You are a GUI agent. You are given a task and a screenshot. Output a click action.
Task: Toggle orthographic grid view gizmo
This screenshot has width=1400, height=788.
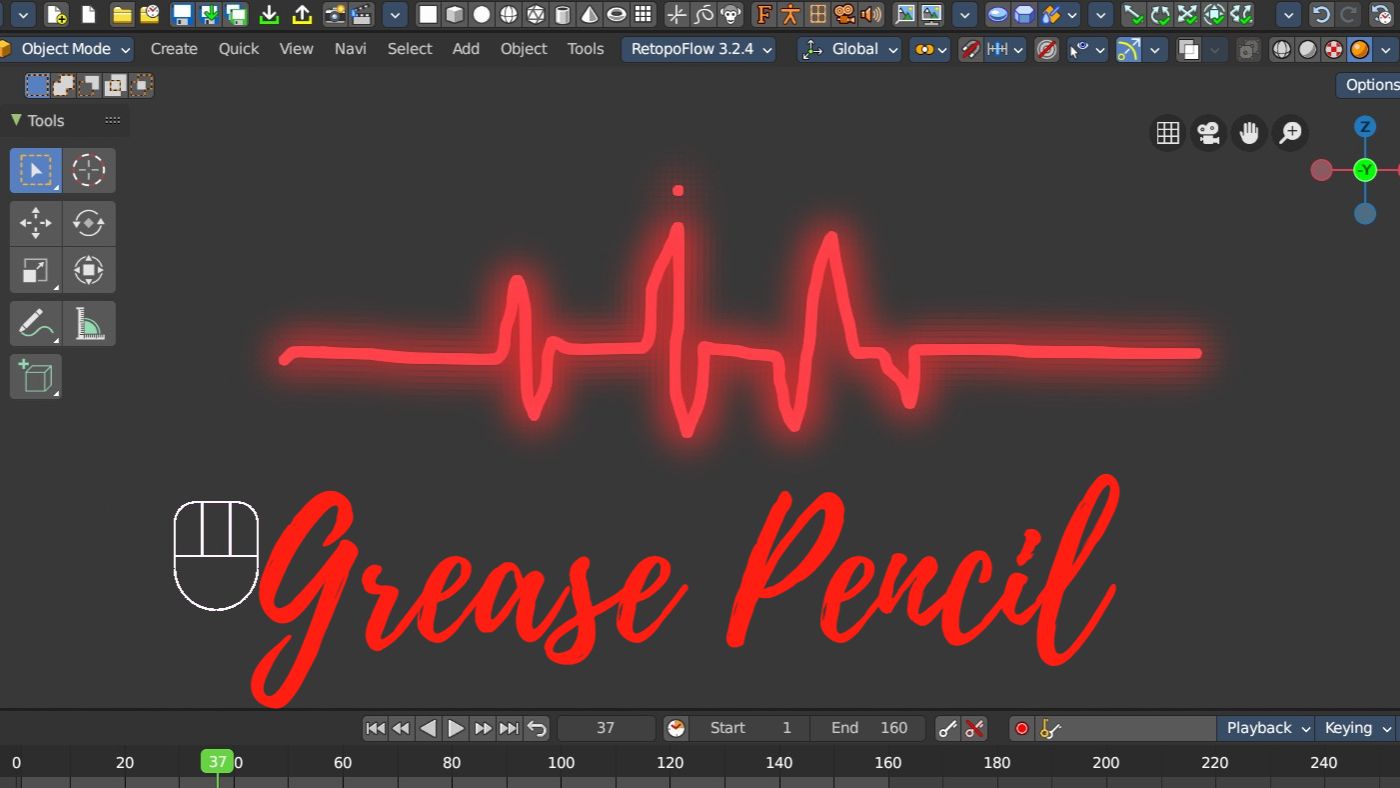[x=1168, y=132]
